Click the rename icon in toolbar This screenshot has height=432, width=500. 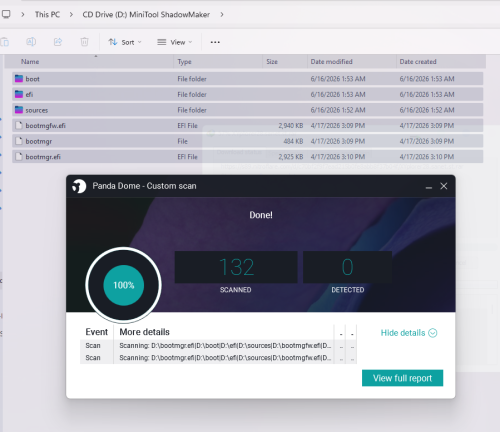[x=31, y=42]
